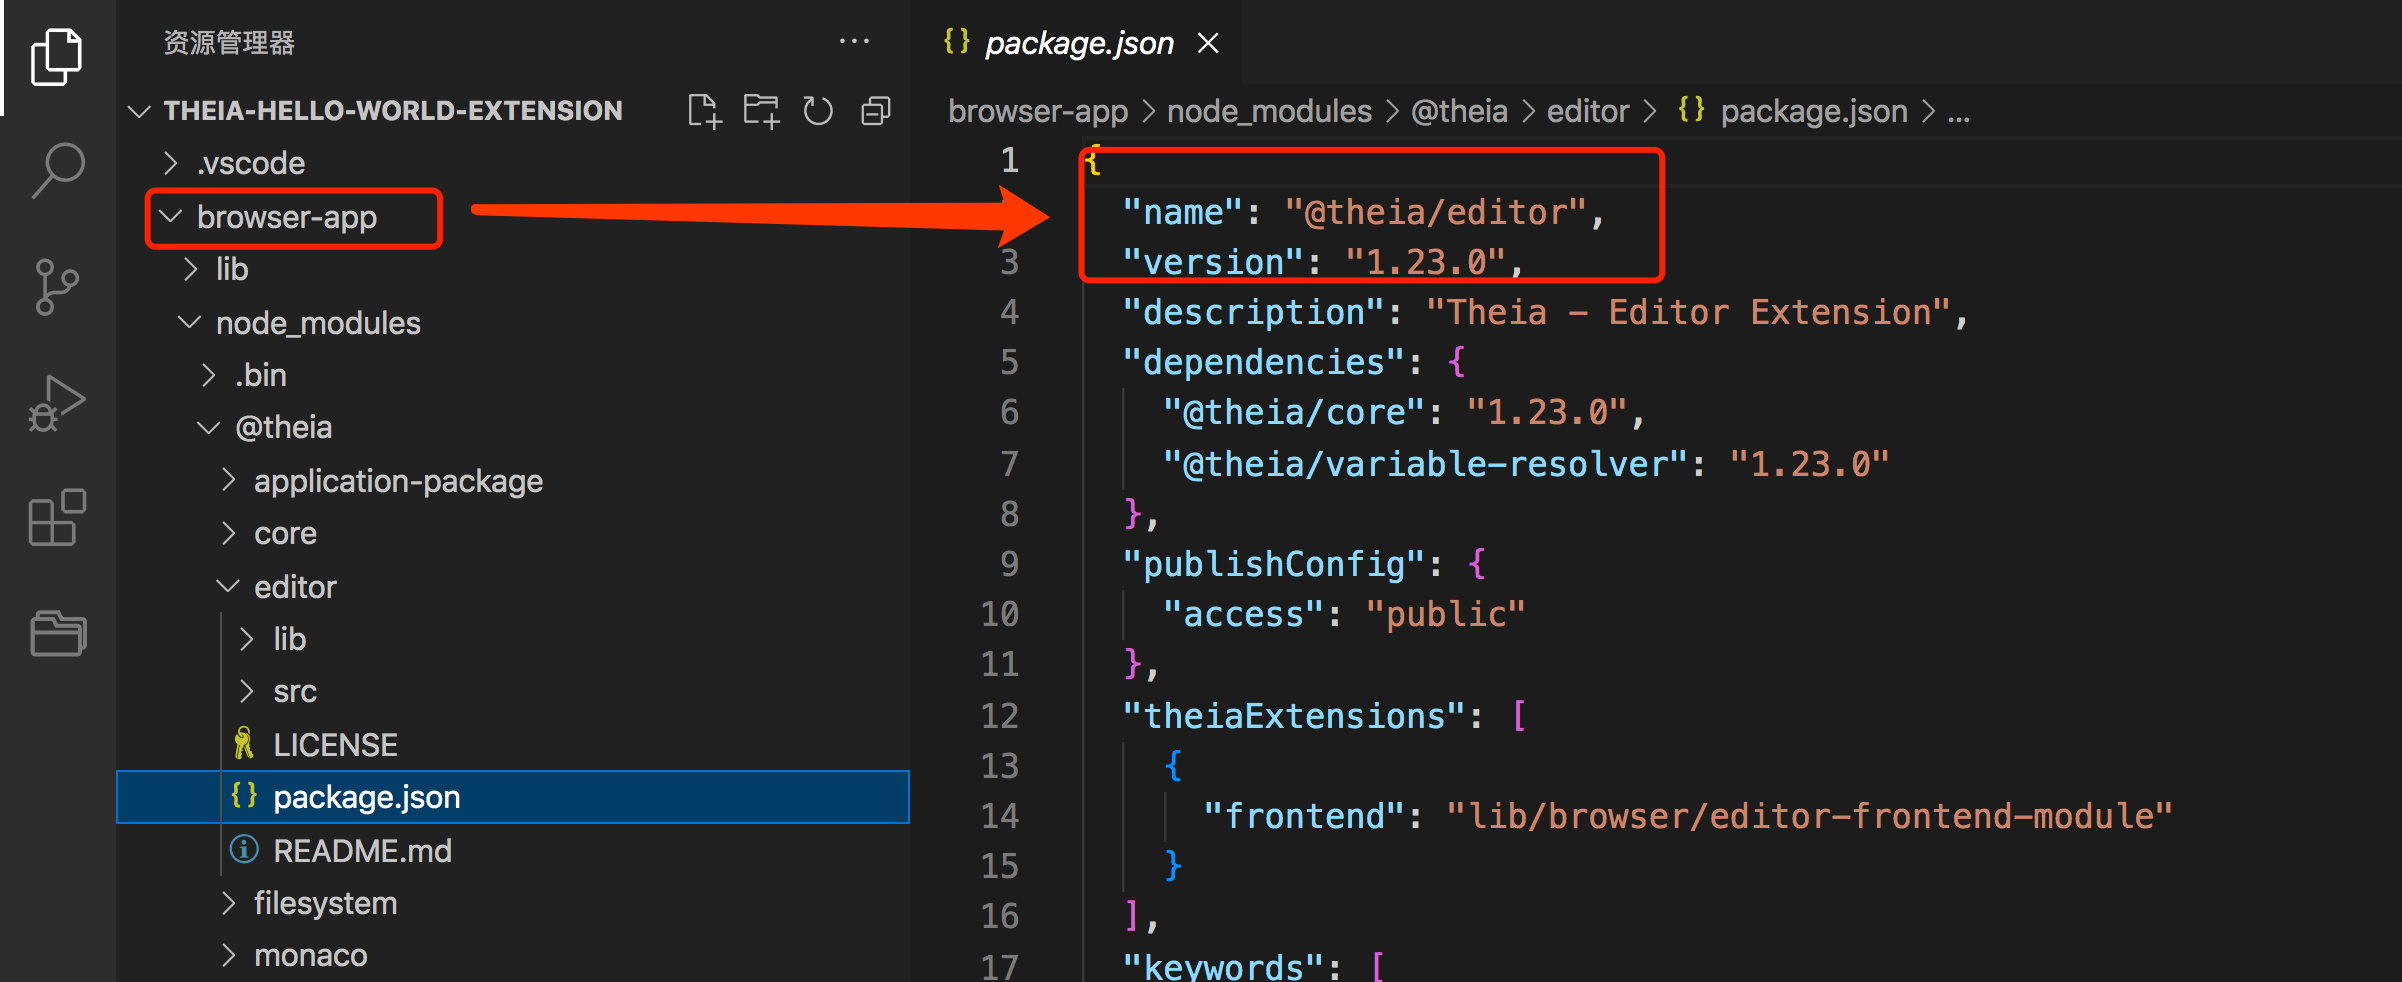Click line number 13 in the gutter

click(x=999, y=766)
